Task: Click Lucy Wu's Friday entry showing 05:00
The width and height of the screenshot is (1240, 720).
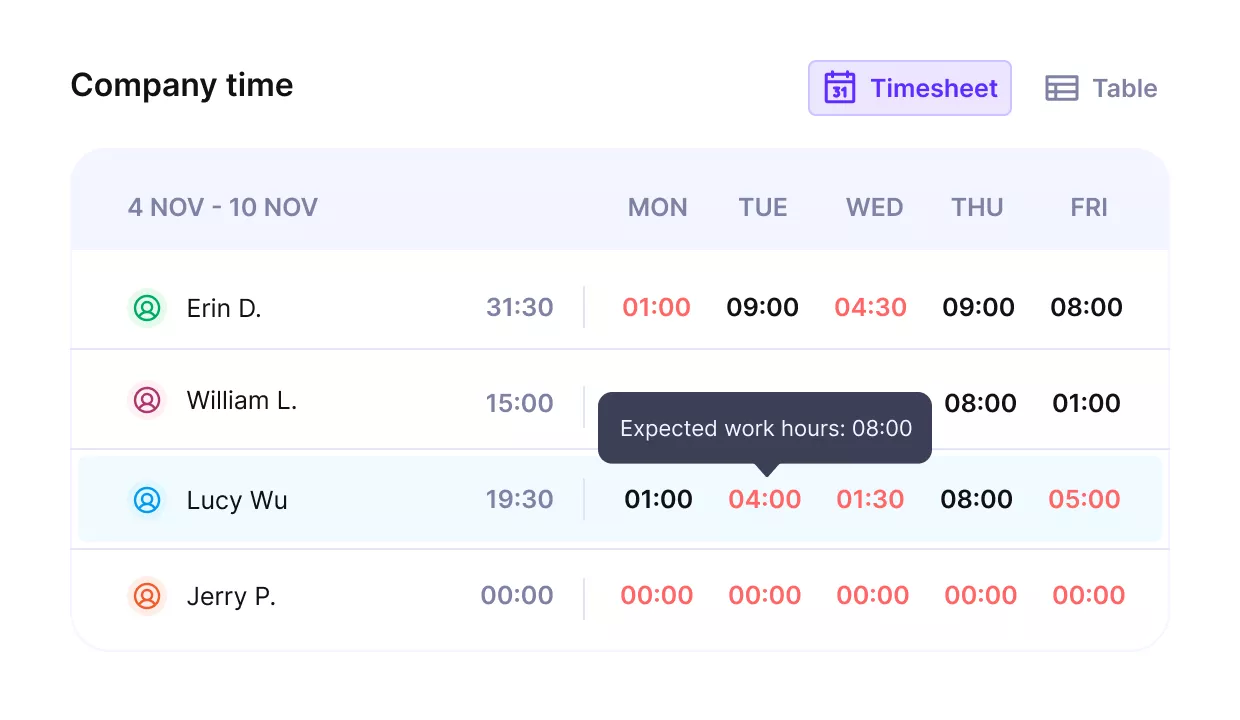Action: [1085, 500]
